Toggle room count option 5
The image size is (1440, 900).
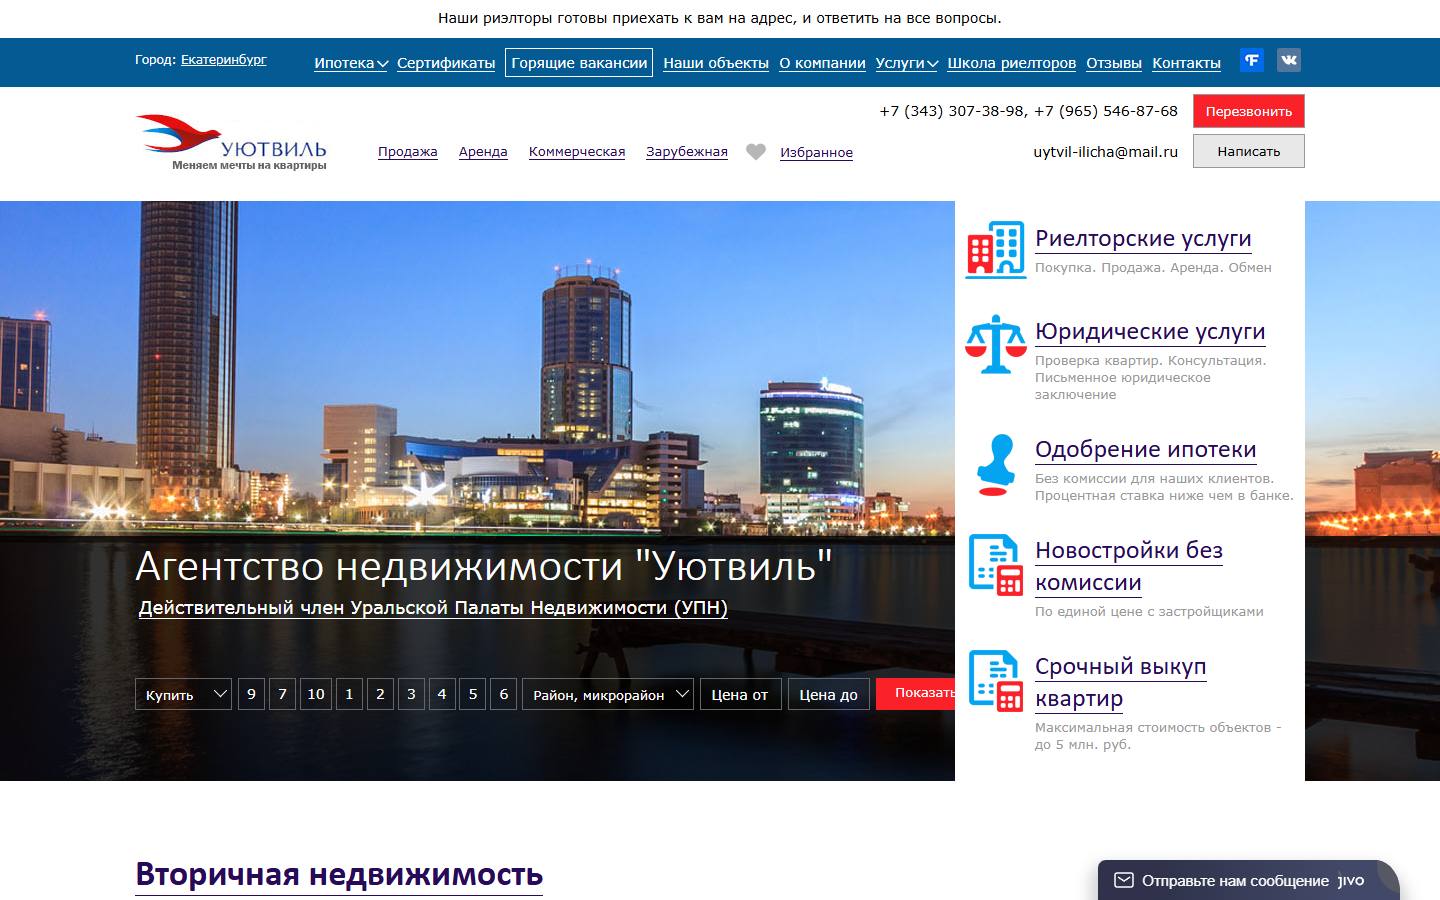[x=473, y=694]
